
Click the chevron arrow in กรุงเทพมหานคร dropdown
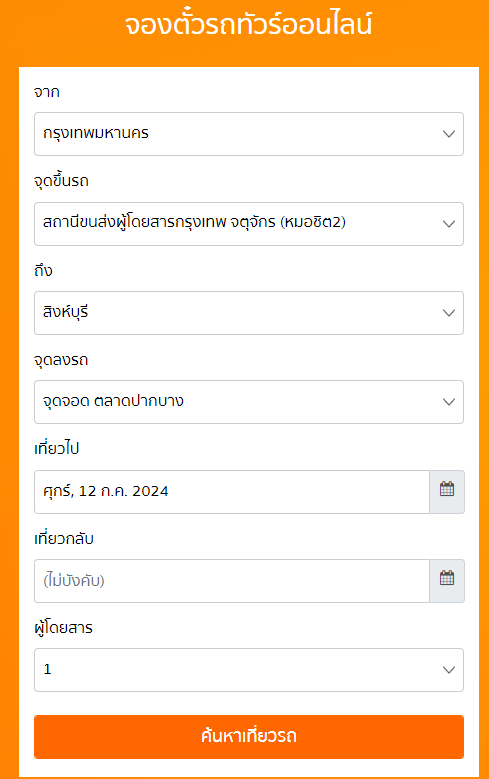tap(449, 134)
